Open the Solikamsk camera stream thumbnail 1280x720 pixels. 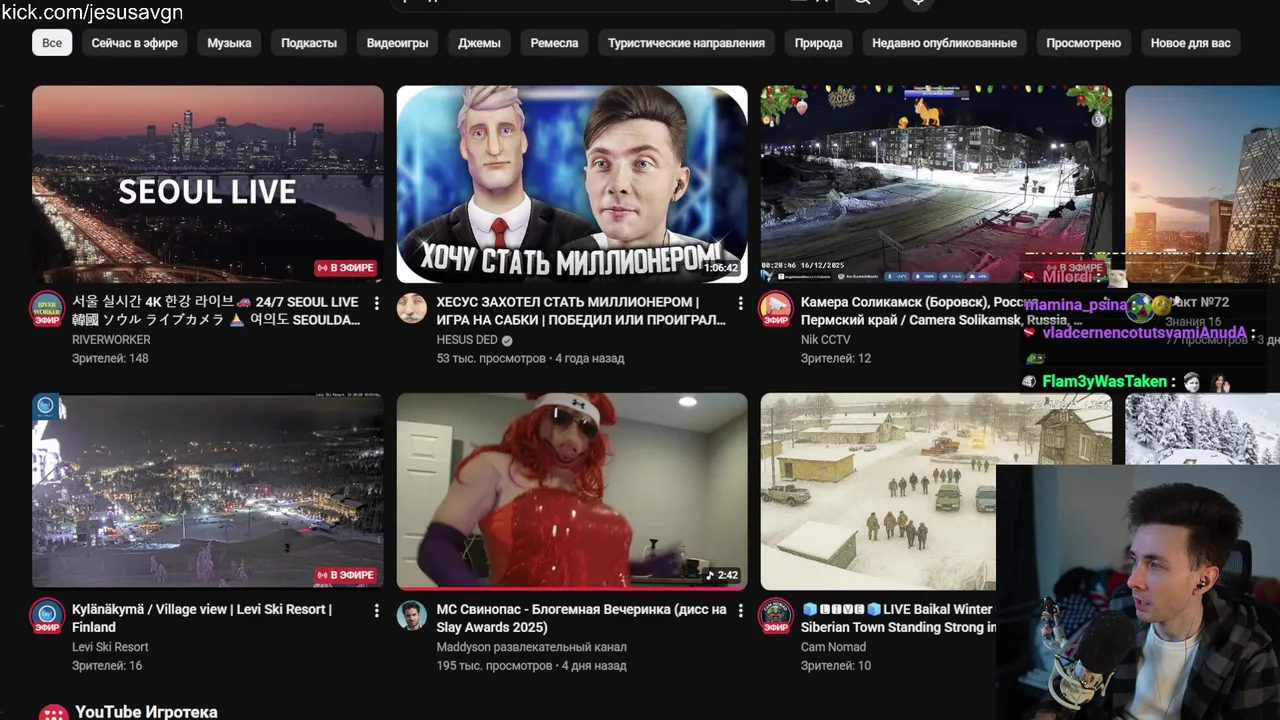[x=936, y=184]
